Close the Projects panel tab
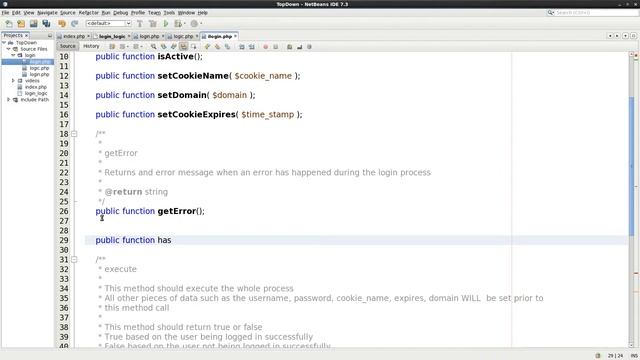The width and height of the screenshot is (640, 360). [26, 36]
